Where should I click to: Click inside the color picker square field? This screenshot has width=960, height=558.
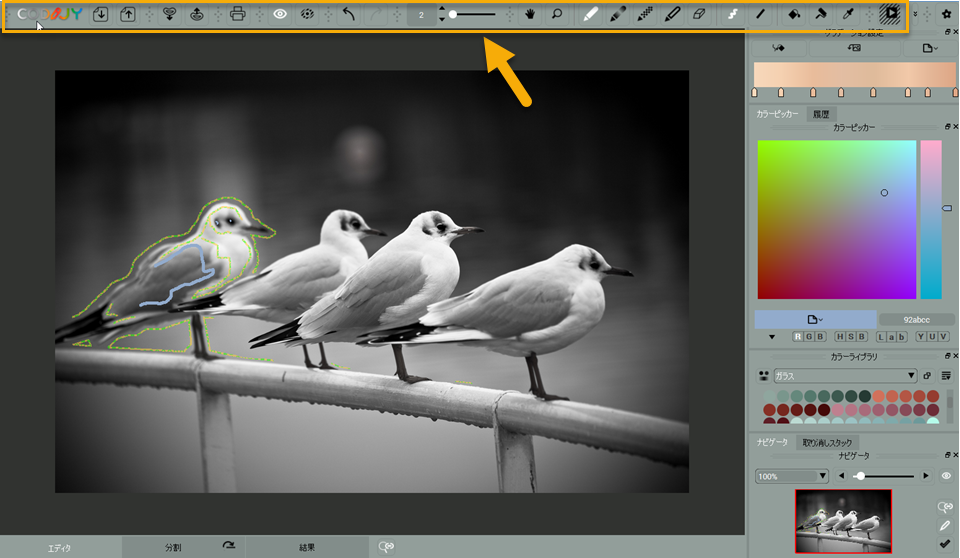coord(837,219)
